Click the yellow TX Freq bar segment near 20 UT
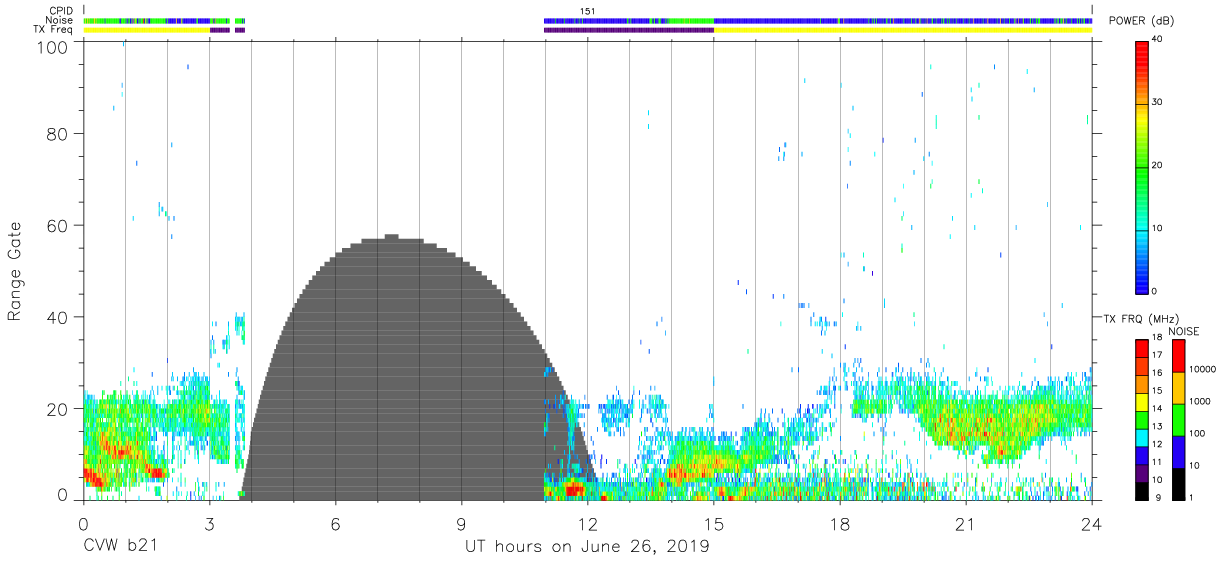Screen dimensions: 1228x567 (x=903, y=30)
